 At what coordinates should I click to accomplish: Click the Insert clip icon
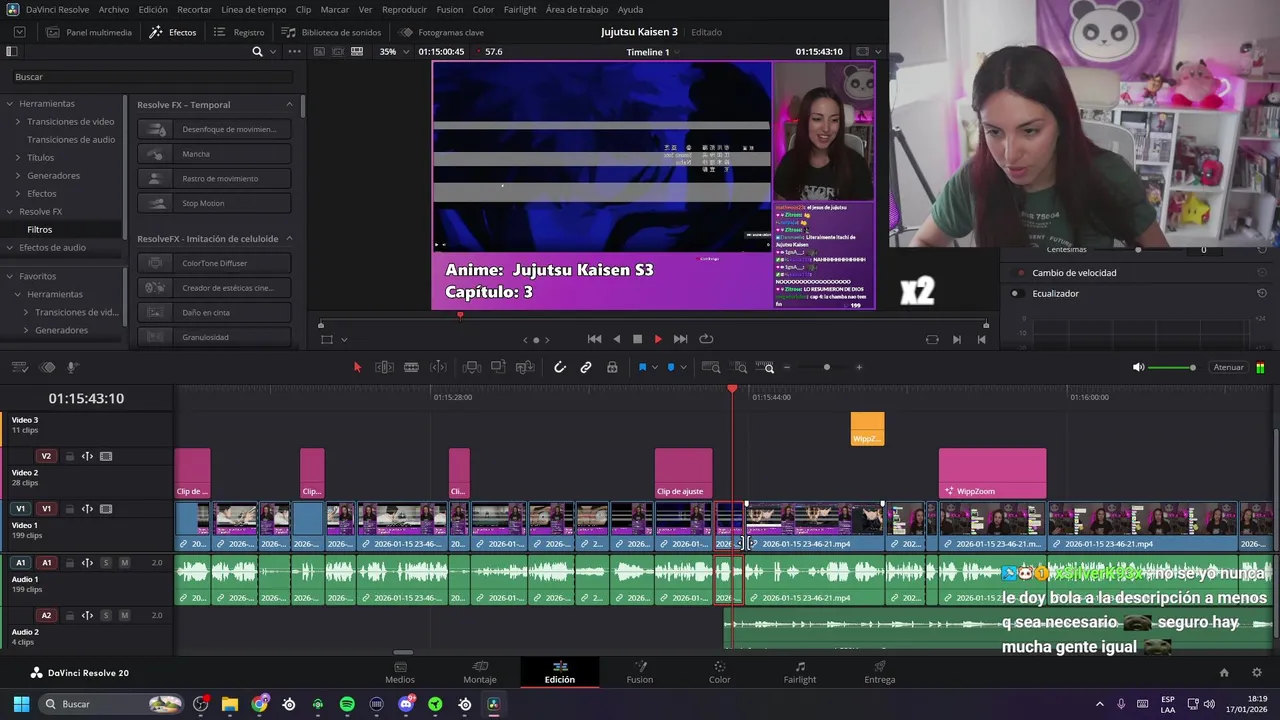(472, 367)
